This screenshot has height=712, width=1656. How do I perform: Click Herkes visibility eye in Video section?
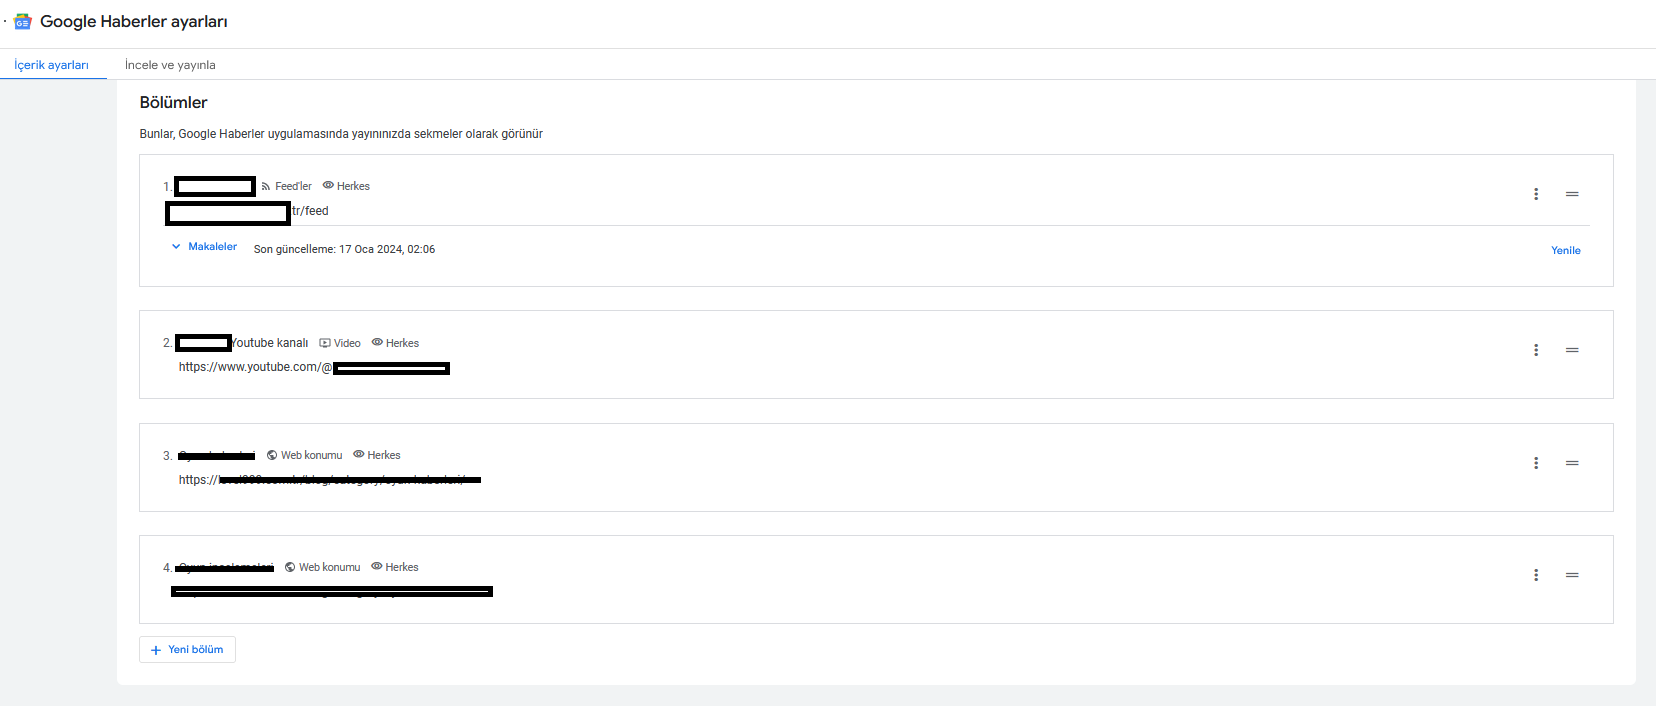point(377,342)
